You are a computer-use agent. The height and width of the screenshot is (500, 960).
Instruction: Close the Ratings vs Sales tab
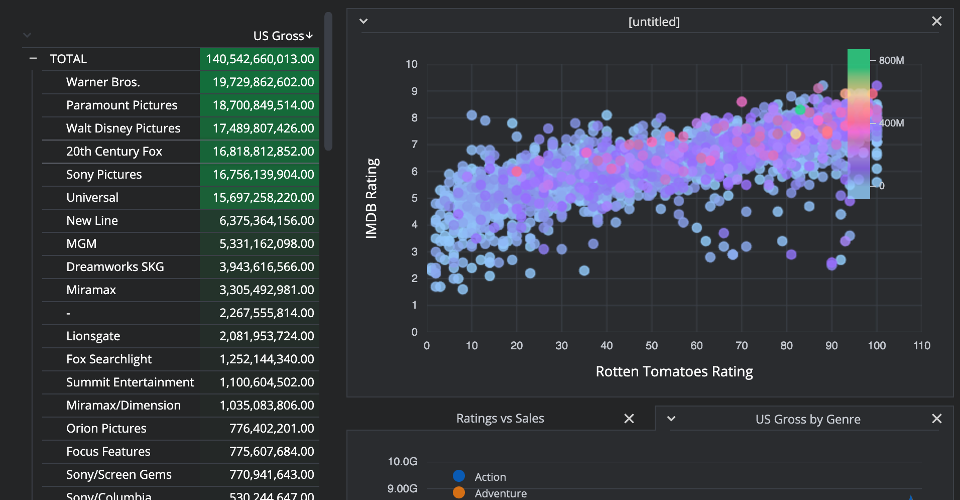[629, 419]
